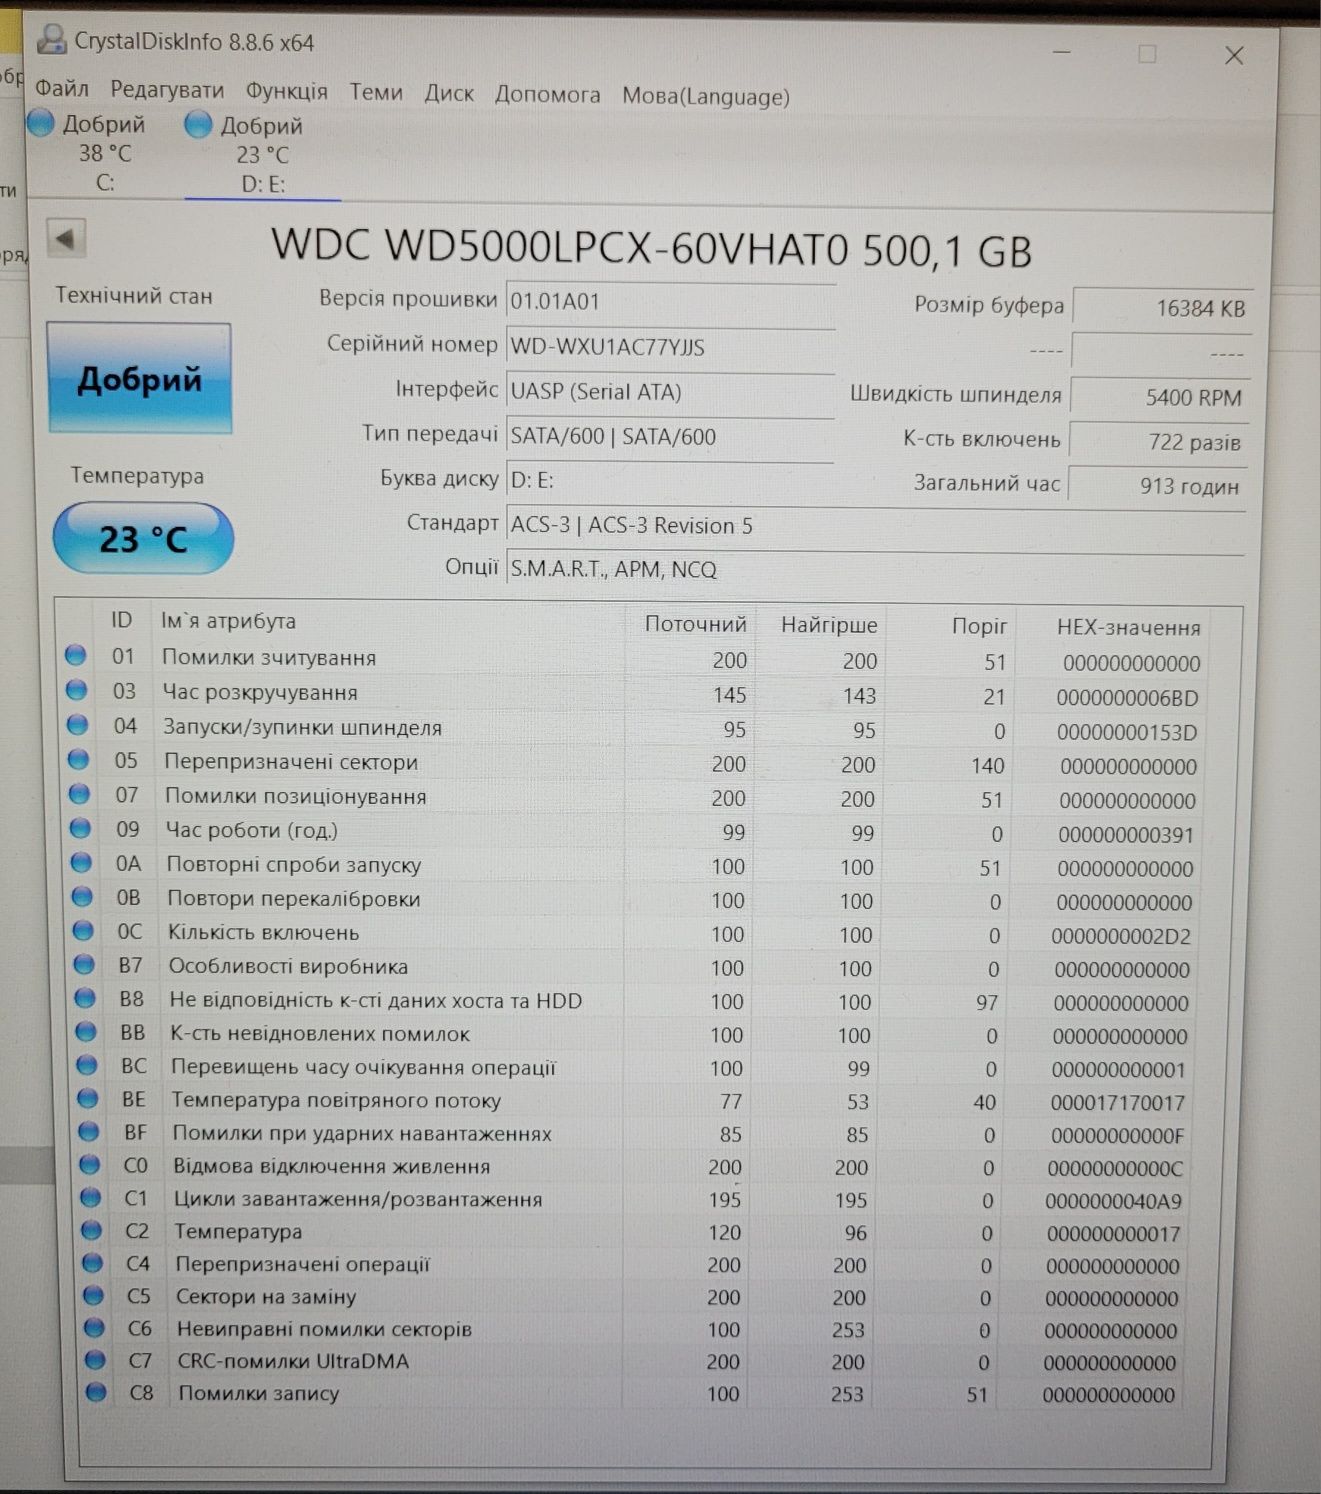Click the status icon for attribute 0A
The width and height of the screenshot is (1321, 1494).
pos(81,862)
